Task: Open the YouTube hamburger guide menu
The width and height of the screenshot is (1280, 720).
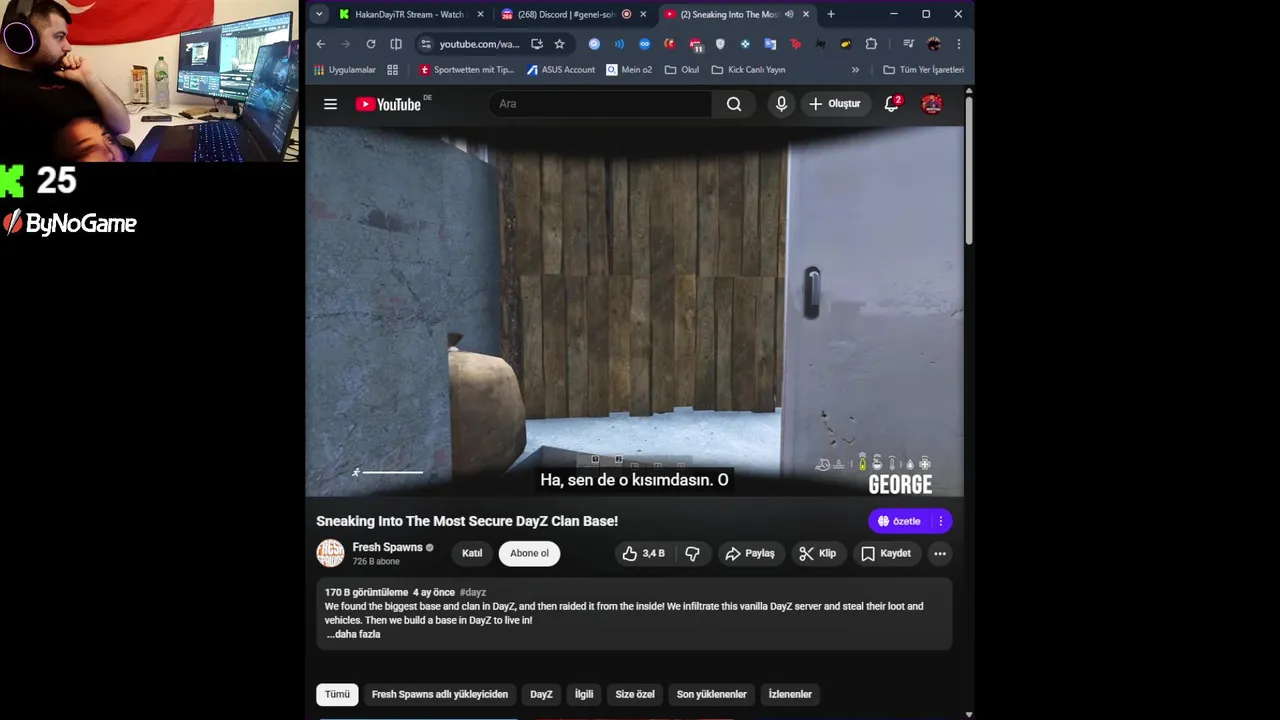Action: pos(330,104)
